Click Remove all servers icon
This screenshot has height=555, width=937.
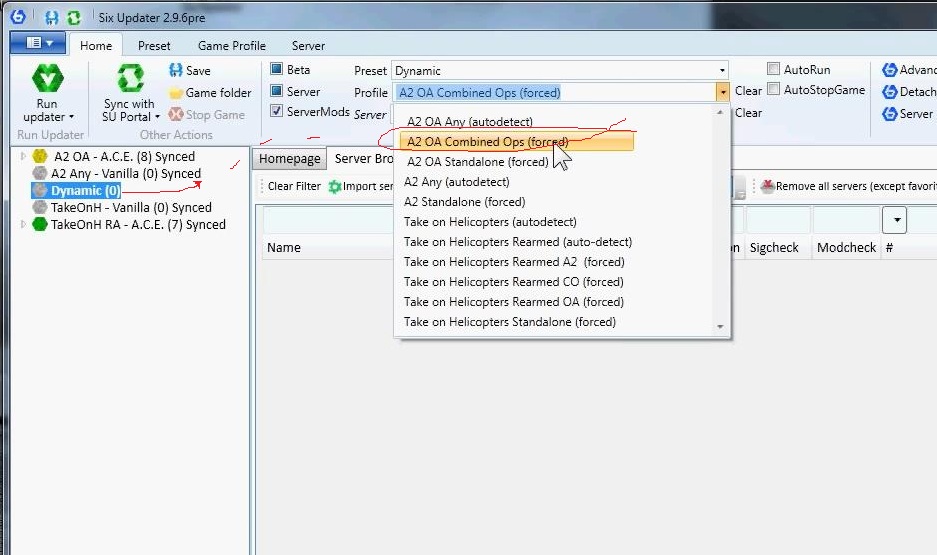(767, 186)
